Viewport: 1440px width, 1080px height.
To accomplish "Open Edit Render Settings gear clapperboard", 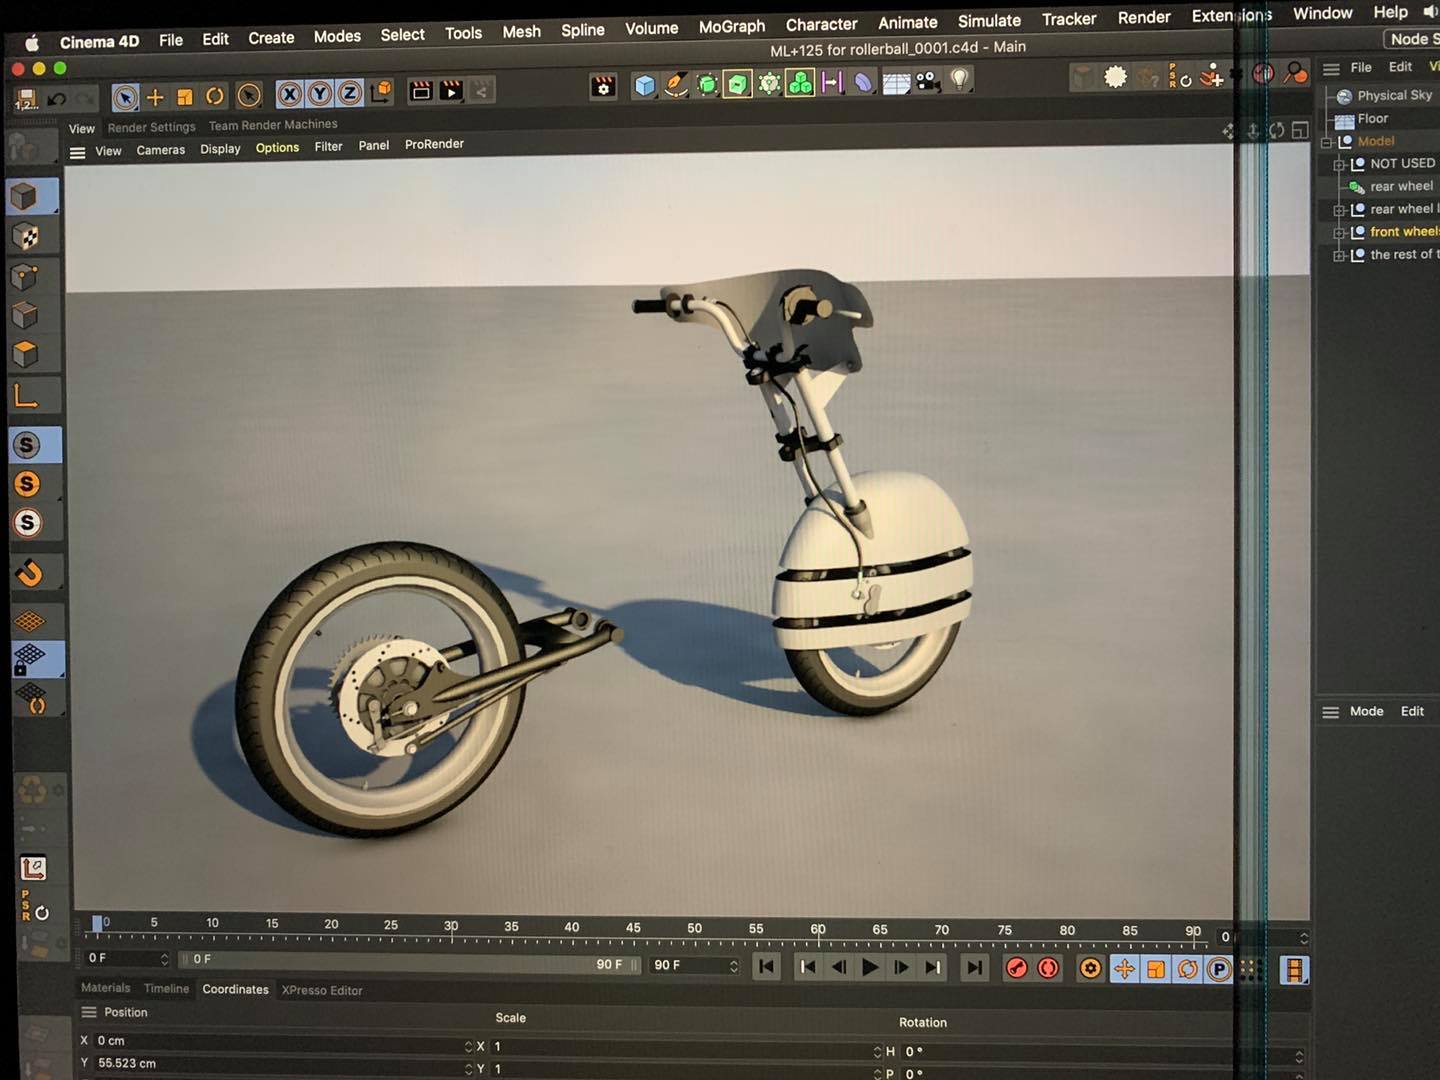I will (603, 87).
